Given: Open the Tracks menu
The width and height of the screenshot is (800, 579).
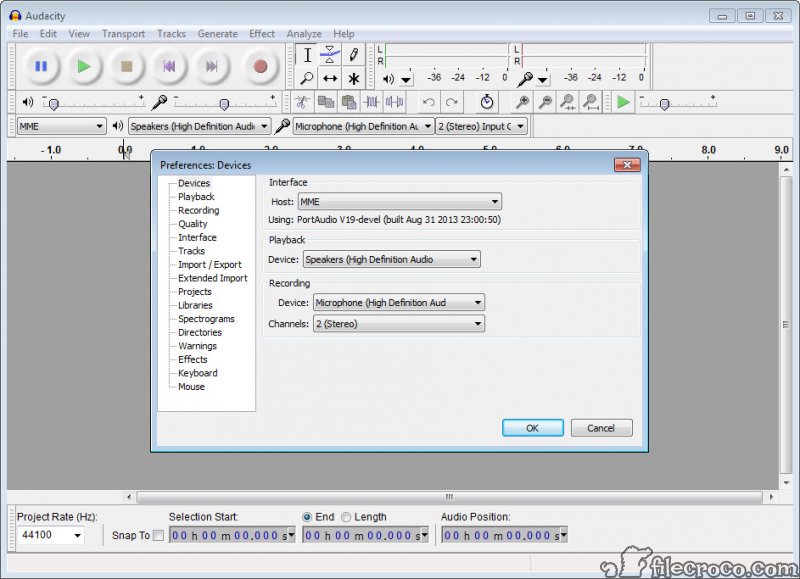Looking at the screenshot, I should click(171, 34).
